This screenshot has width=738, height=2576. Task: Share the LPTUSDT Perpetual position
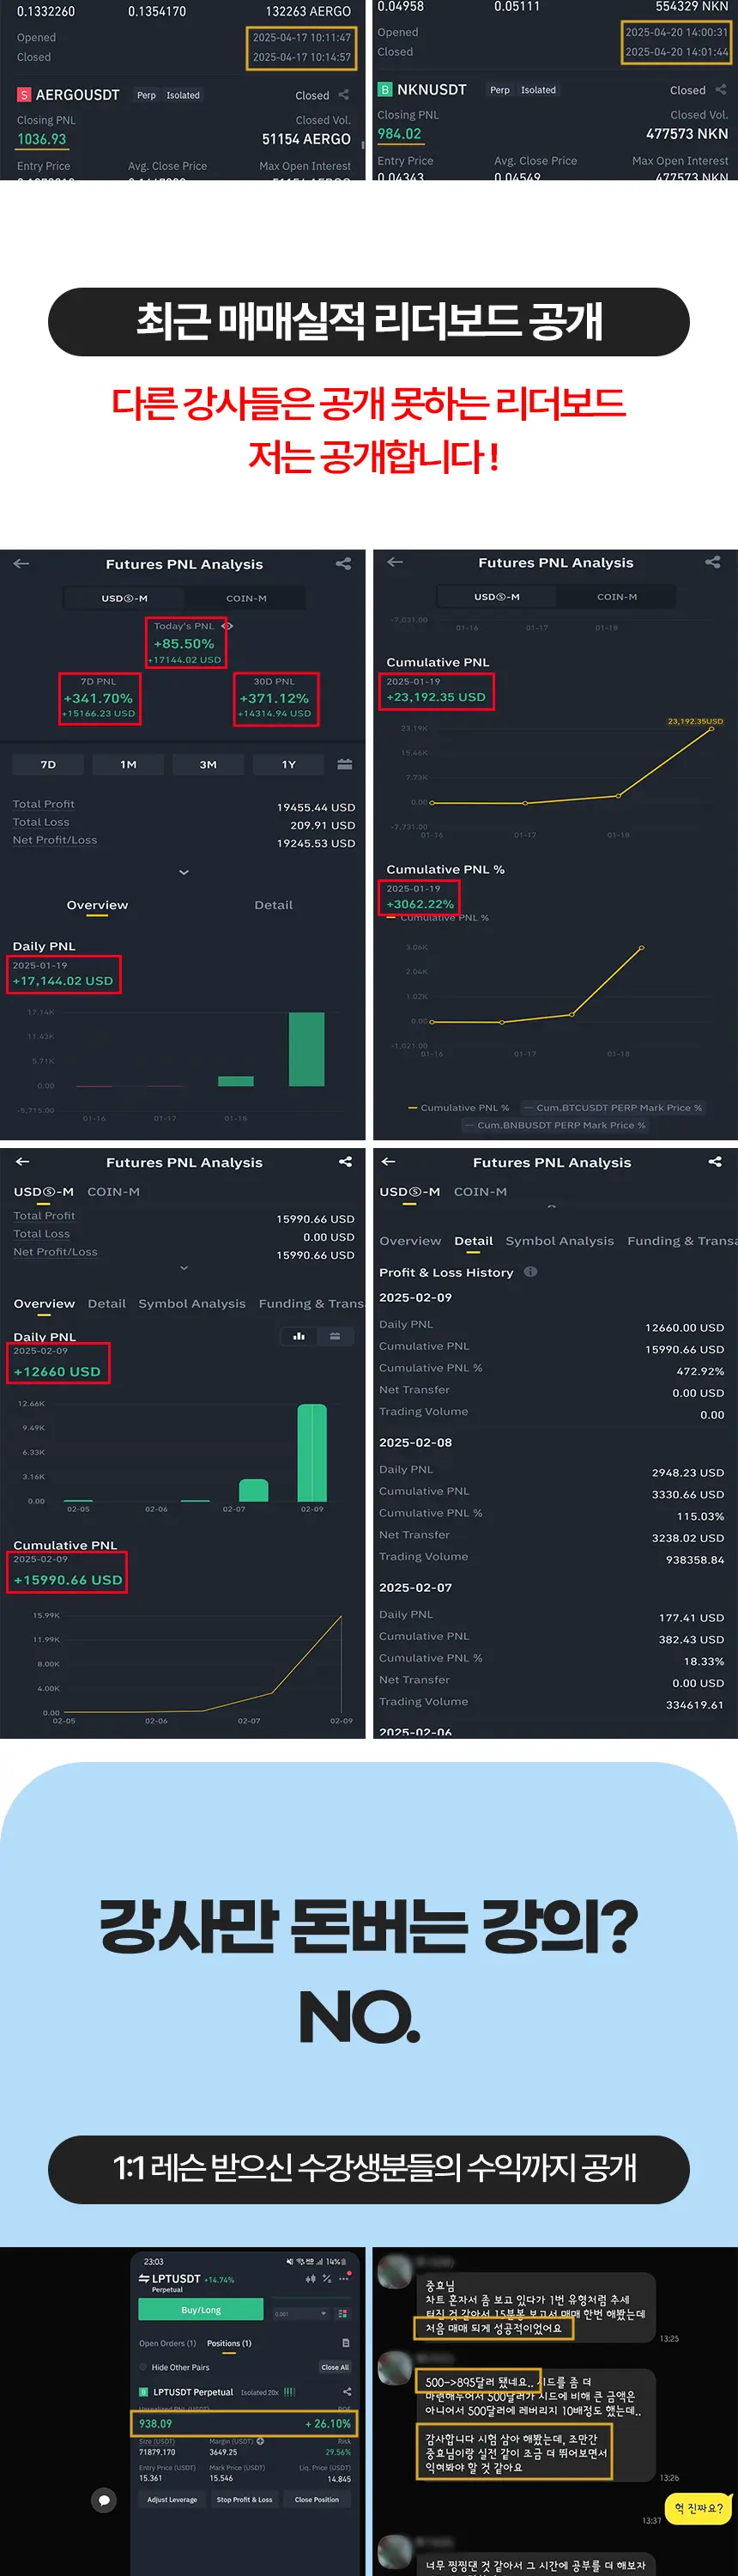pos(347,2392)
